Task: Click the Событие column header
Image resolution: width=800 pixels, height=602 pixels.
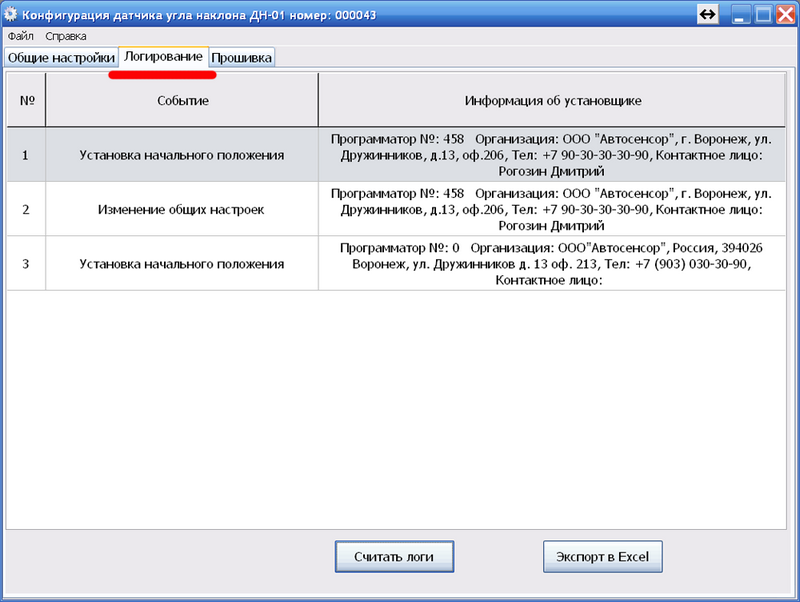Action: pos(182,100)
